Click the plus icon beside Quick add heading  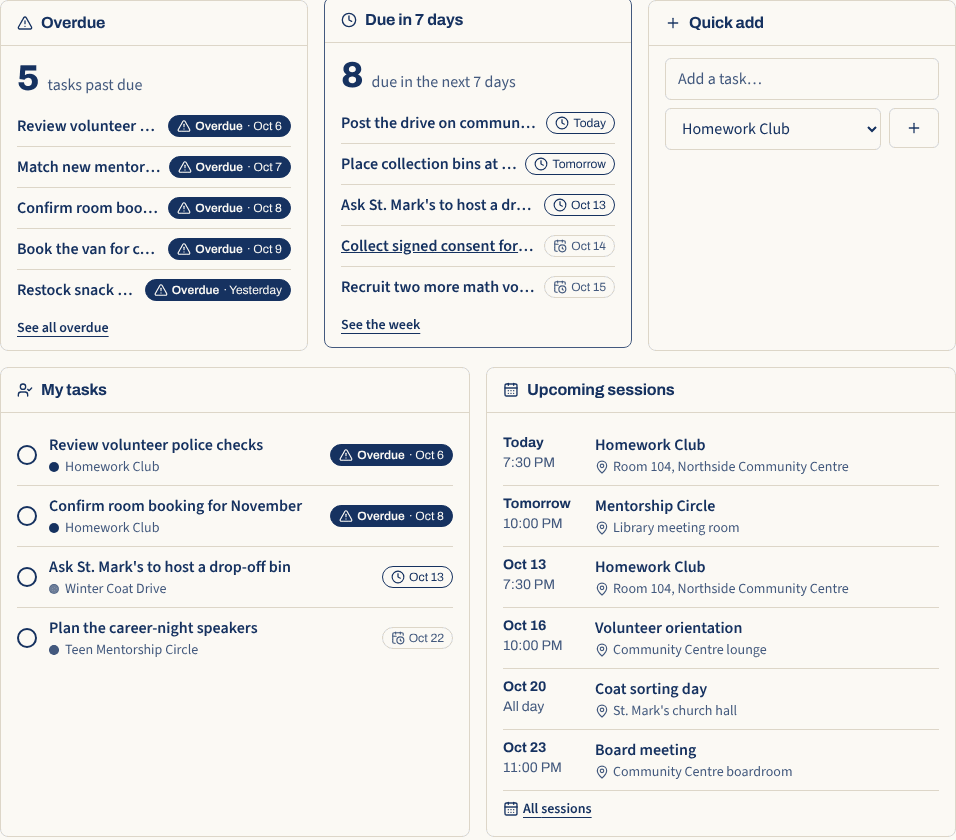672,23
